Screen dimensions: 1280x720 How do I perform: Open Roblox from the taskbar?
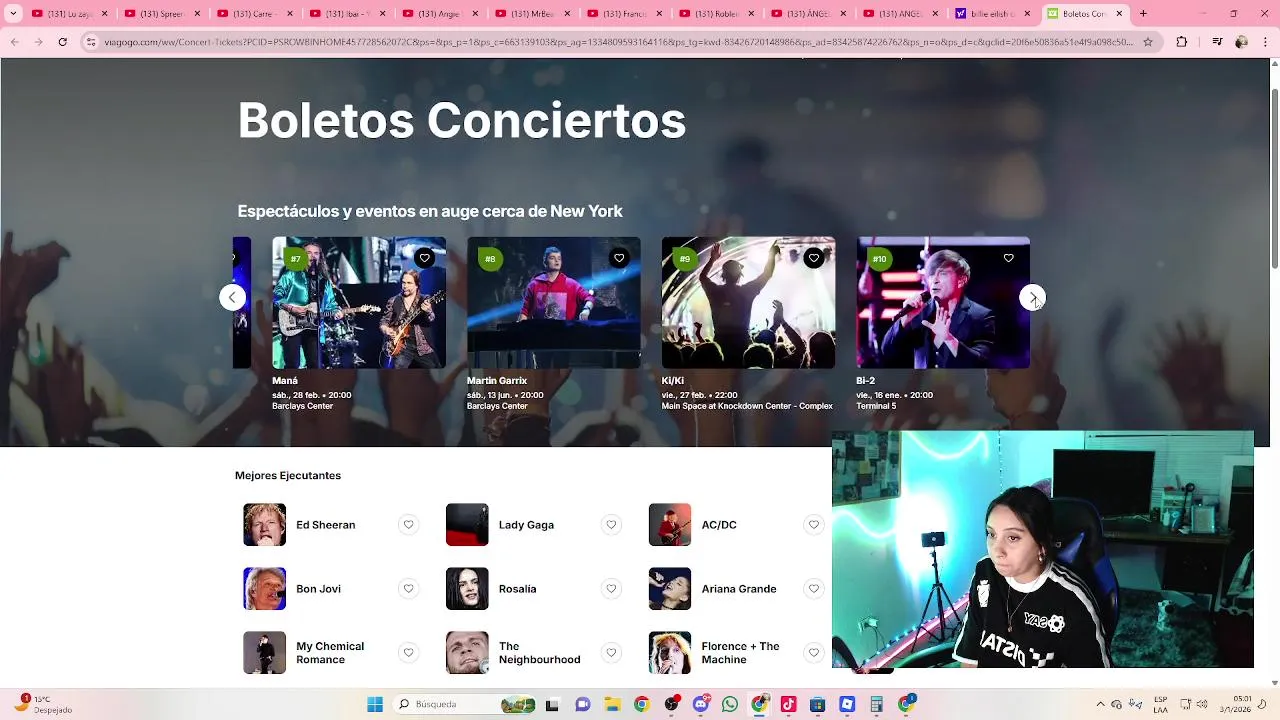[848, 704]
